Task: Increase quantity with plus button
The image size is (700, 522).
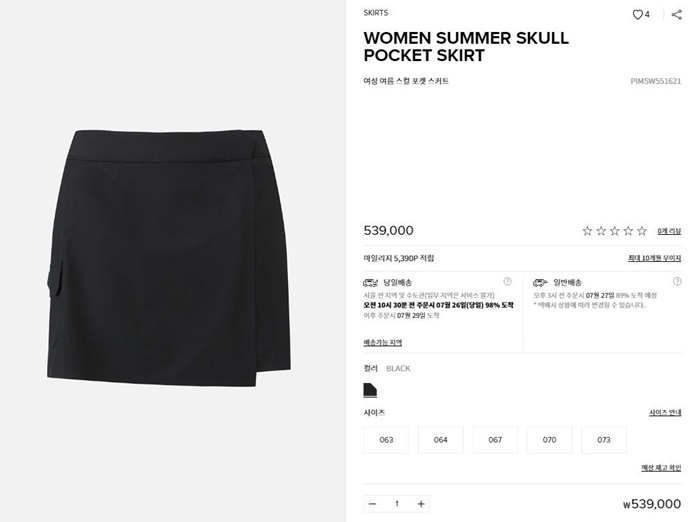Action: (421, 504)
